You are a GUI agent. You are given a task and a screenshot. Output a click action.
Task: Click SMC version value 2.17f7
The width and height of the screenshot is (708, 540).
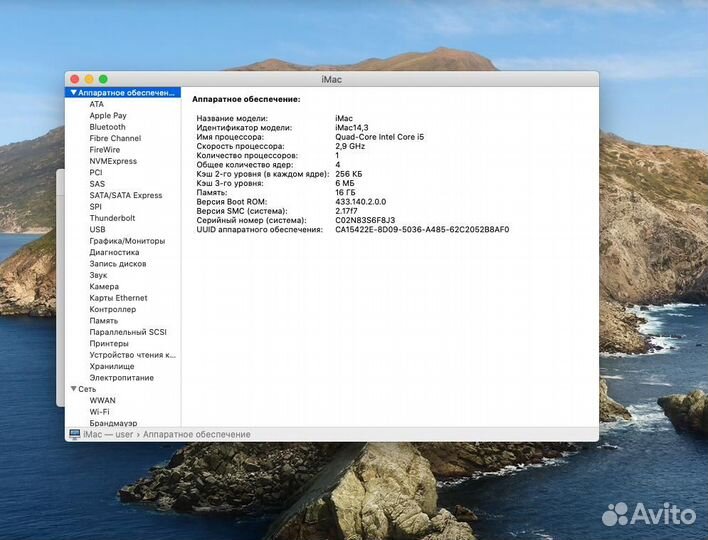(346, 211)
